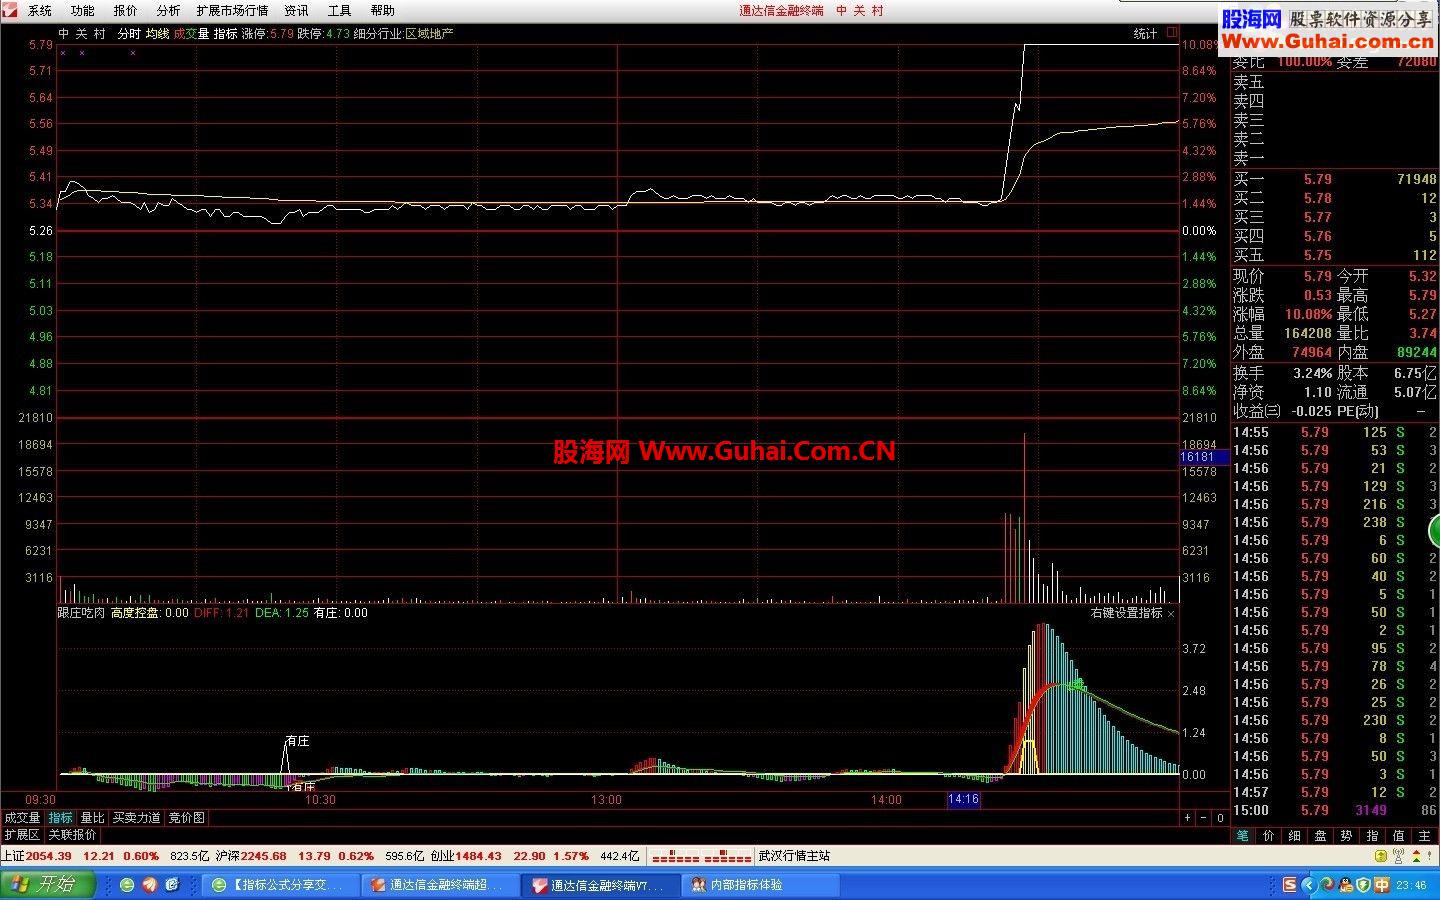1440x900 pixels.
Task: Click the 14:16 time marker on axis
Action: [x=963, y=800]
